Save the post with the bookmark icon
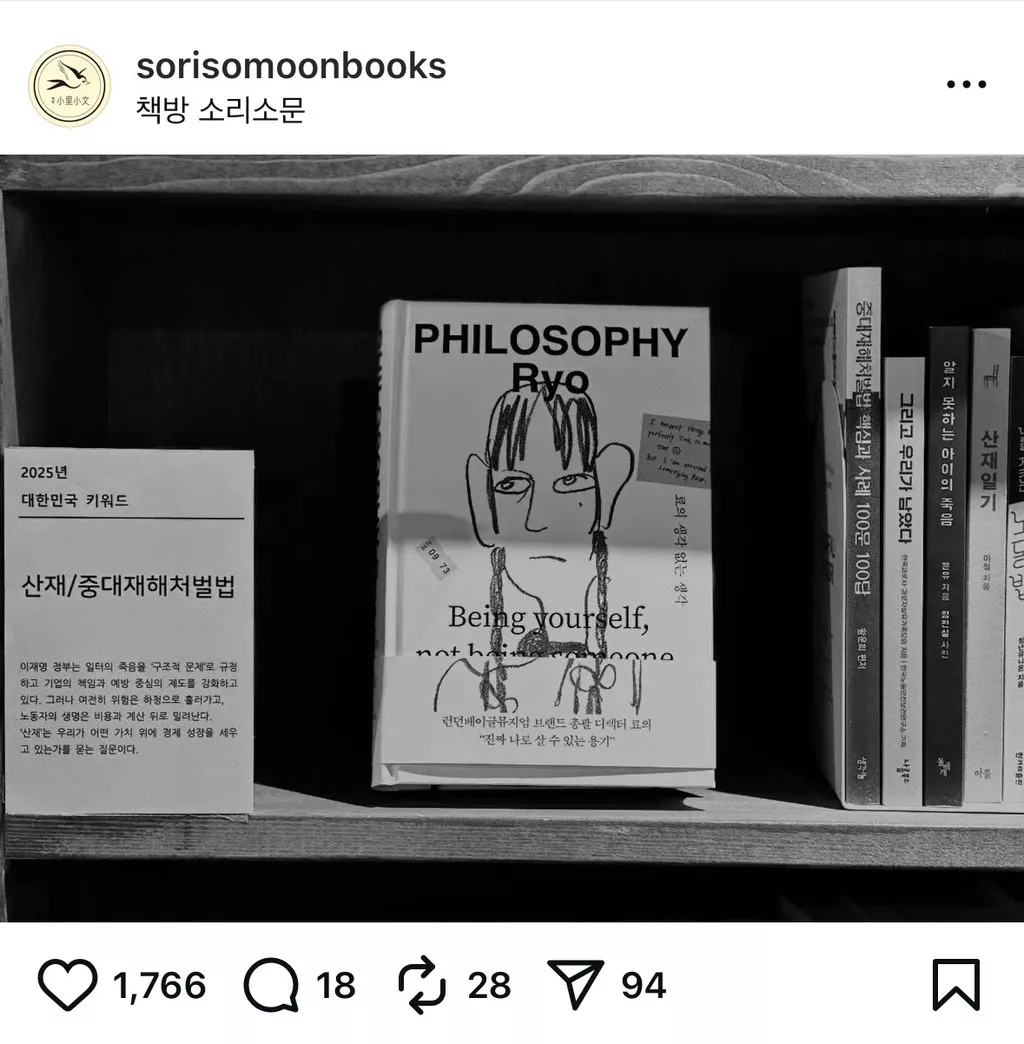Screen dimensions: 1024x1044 [x=956, y=985]
